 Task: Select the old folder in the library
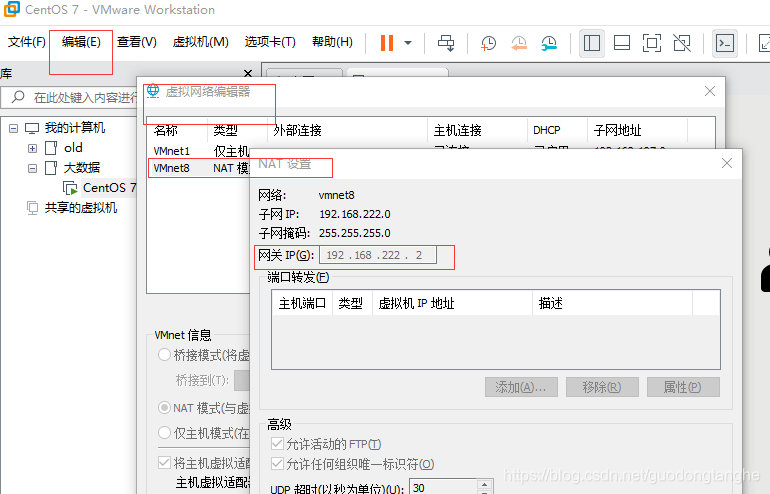tap(73, 148)
